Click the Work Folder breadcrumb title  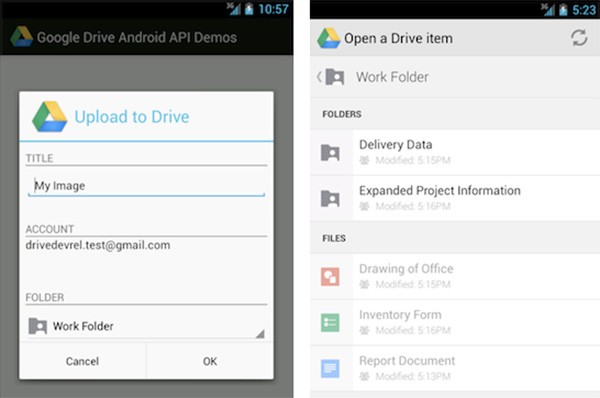coord(392,77)
